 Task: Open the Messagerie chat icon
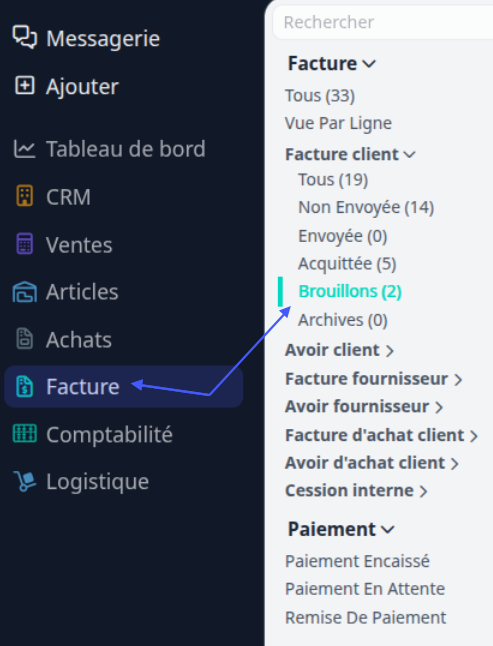[25, 37]
